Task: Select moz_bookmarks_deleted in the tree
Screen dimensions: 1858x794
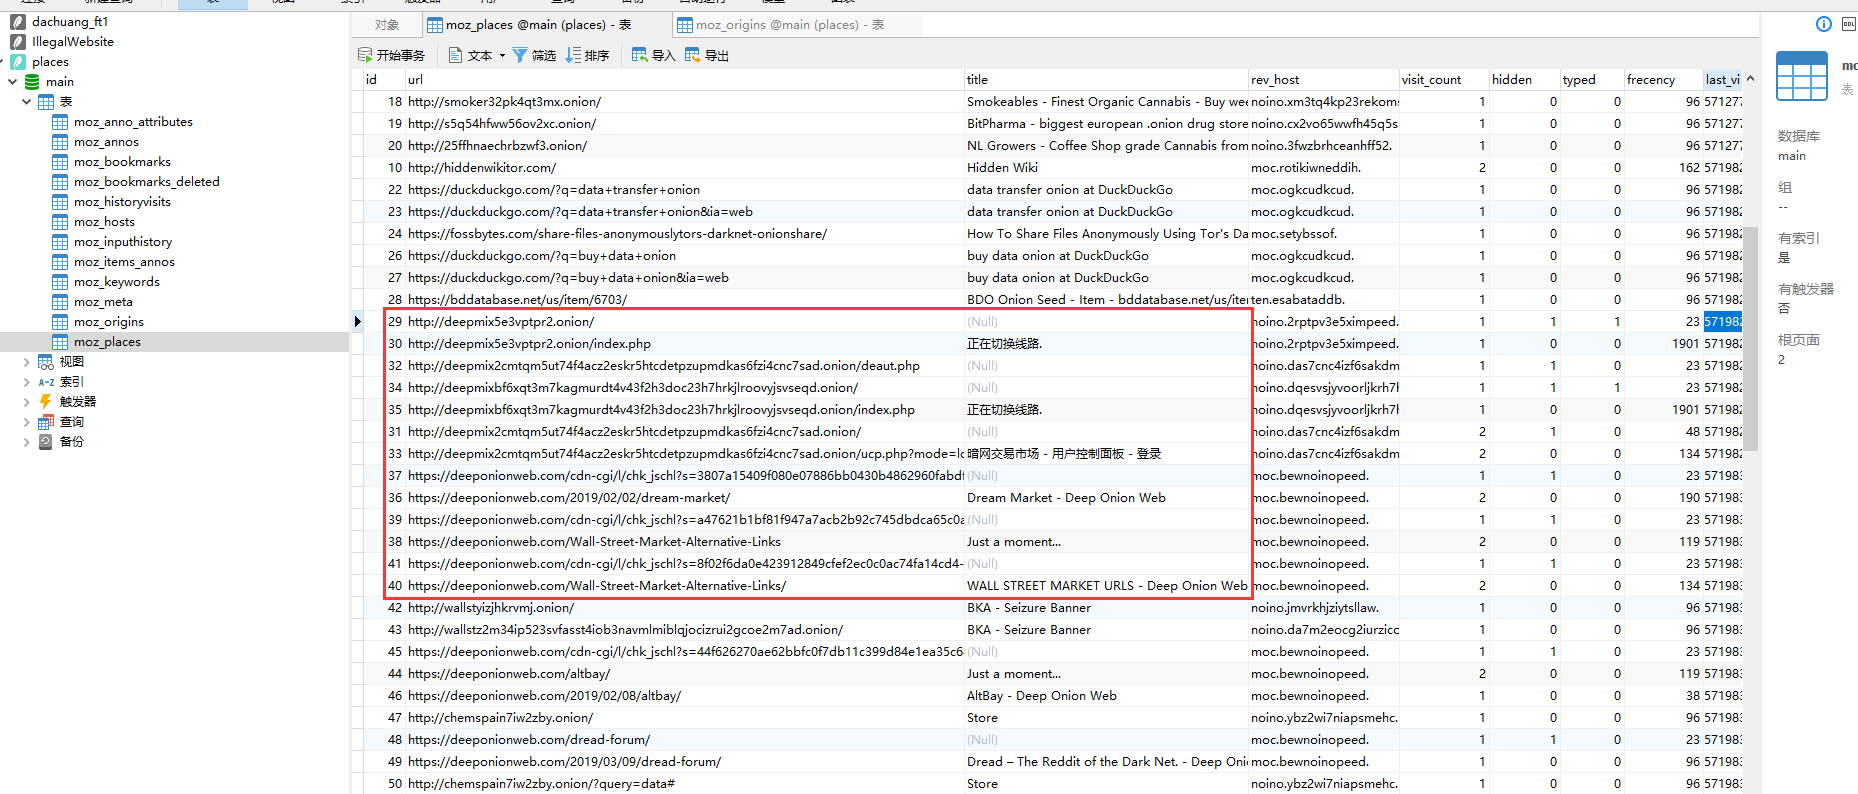Action: pos(146,181)
